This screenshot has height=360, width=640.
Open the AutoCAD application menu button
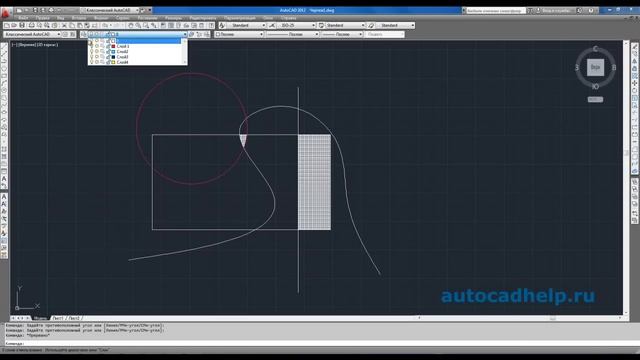[x=5, y=13]
